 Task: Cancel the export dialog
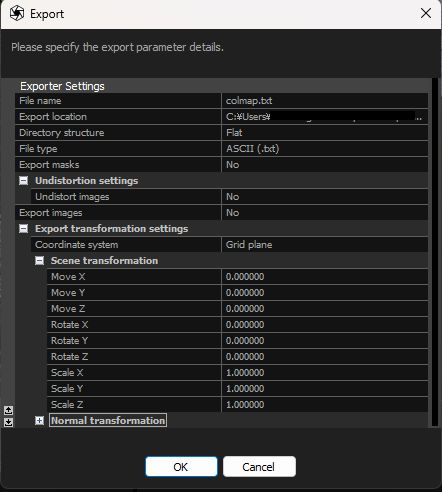259,467
